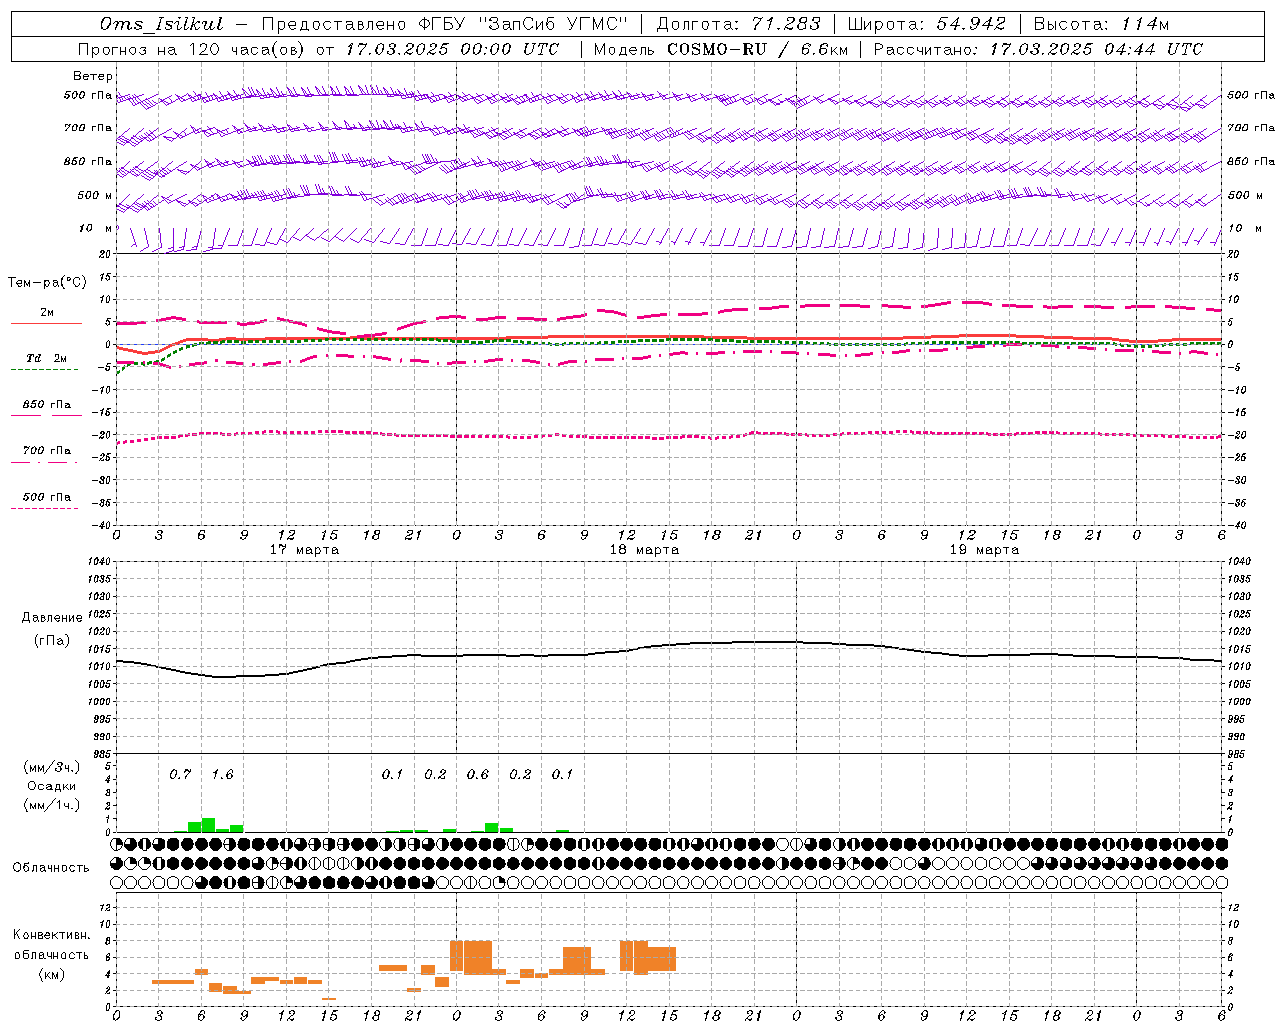Click the '1.6' three-hour precipitation value
The width and height of the screenshot is (1280, 1024).
coord(222,774)
